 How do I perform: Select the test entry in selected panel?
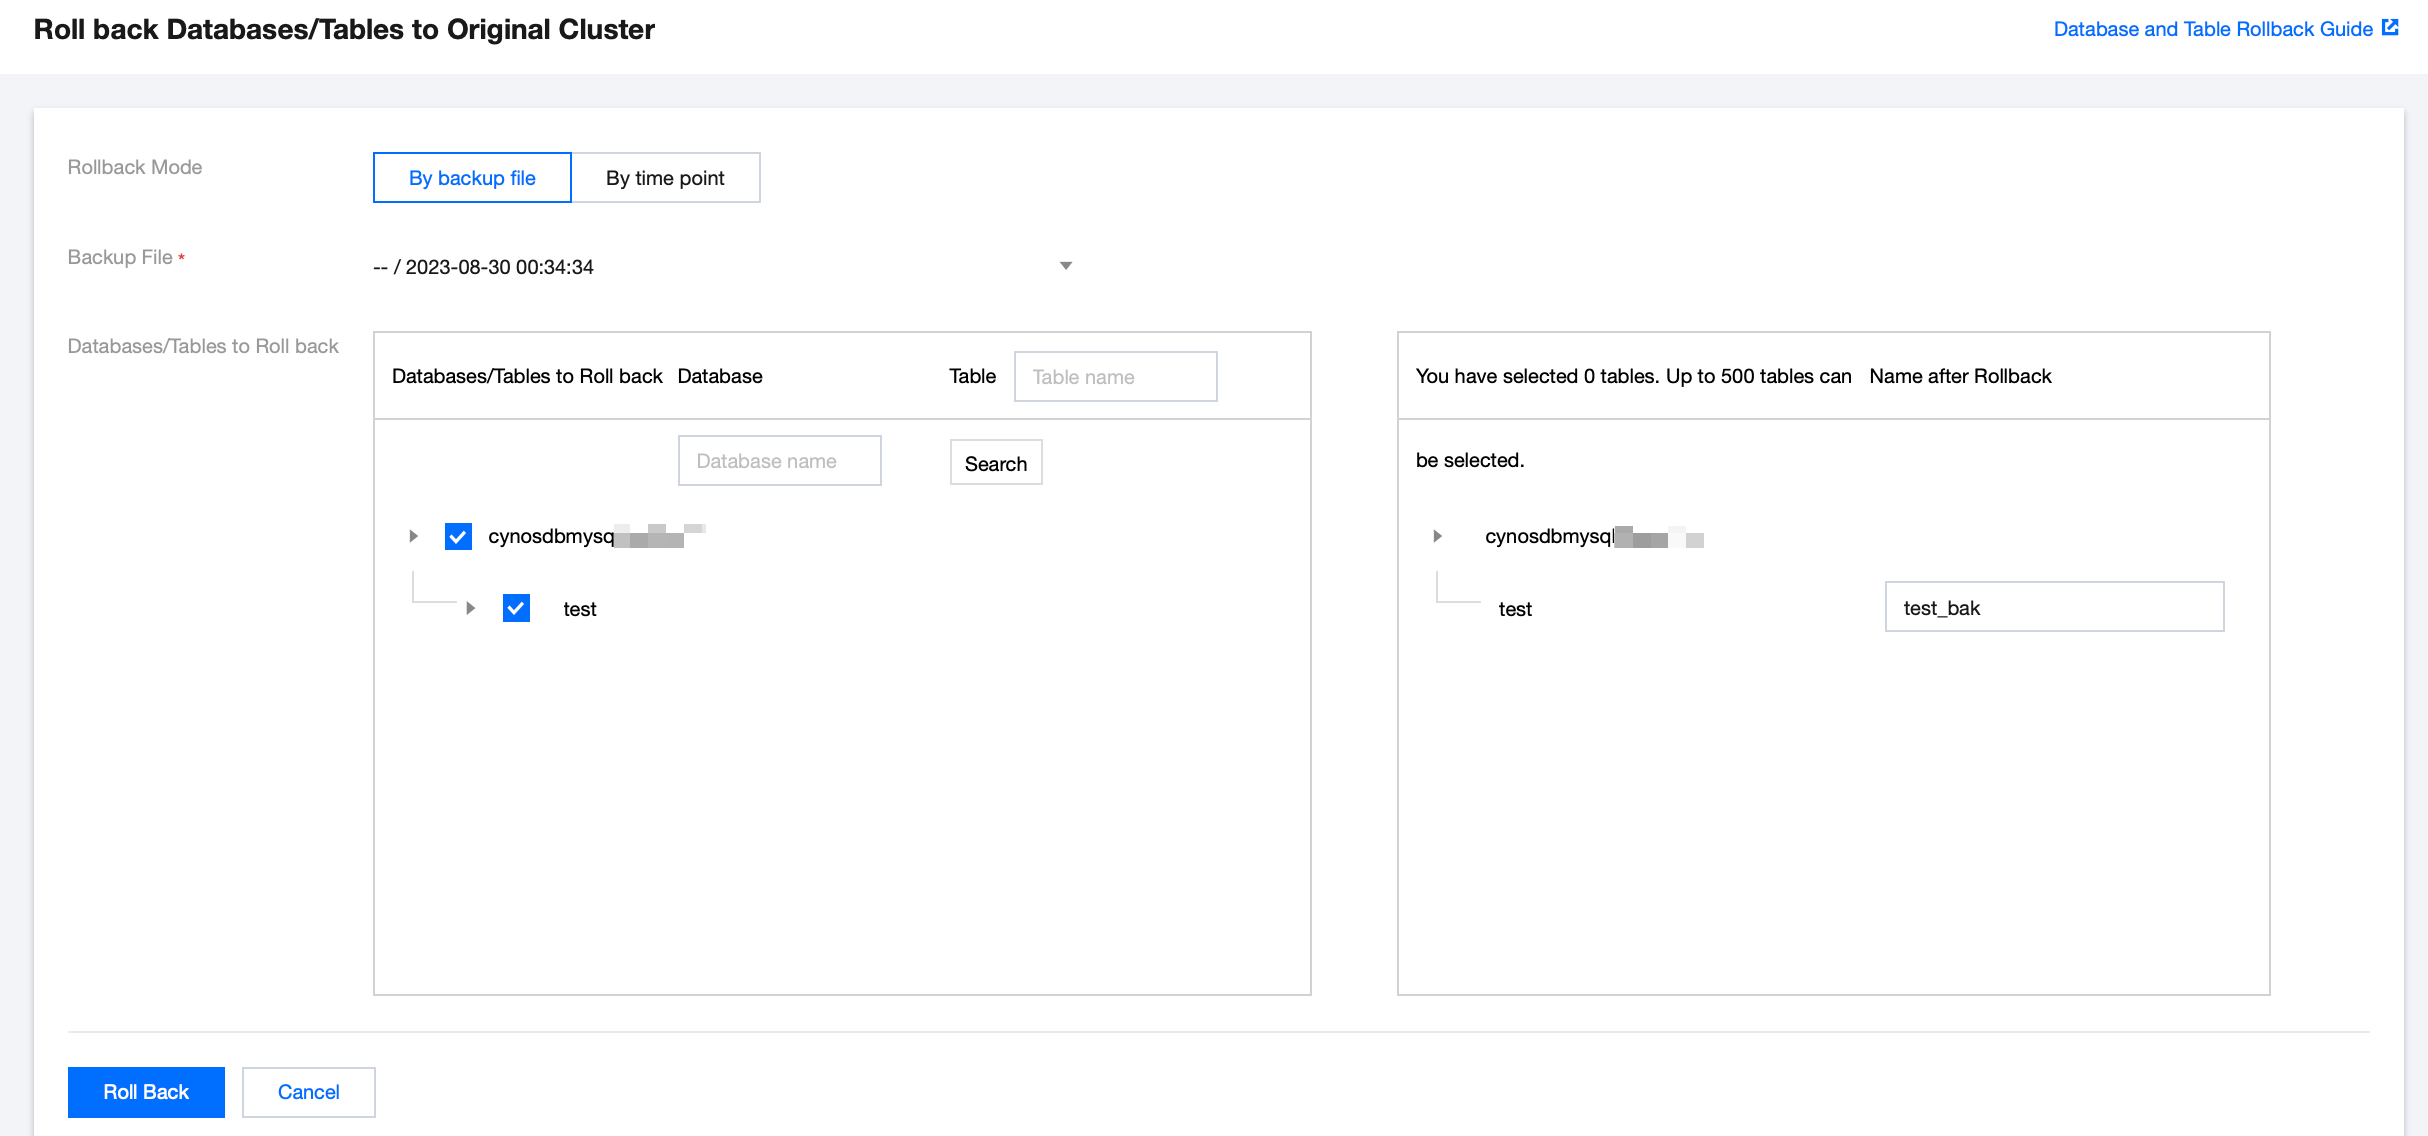(x=1514, y=609)
